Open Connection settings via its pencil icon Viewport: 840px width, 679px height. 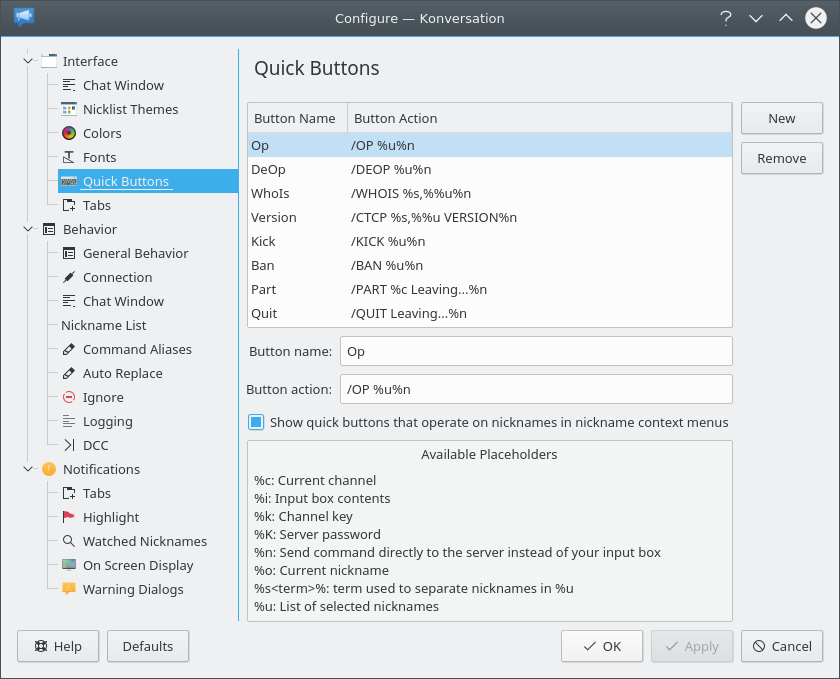[x=67, y=277]
